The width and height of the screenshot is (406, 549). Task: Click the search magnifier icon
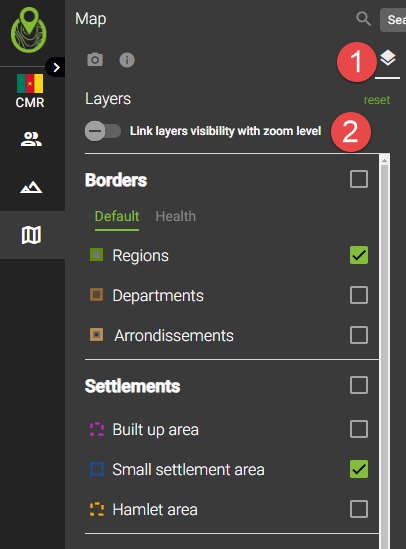coord(363,19)
